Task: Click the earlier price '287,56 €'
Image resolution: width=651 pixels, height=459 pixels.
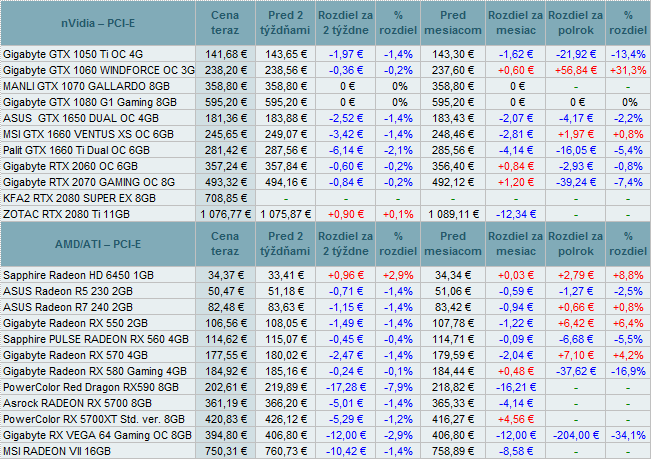Action: click(x=286, y=150)
